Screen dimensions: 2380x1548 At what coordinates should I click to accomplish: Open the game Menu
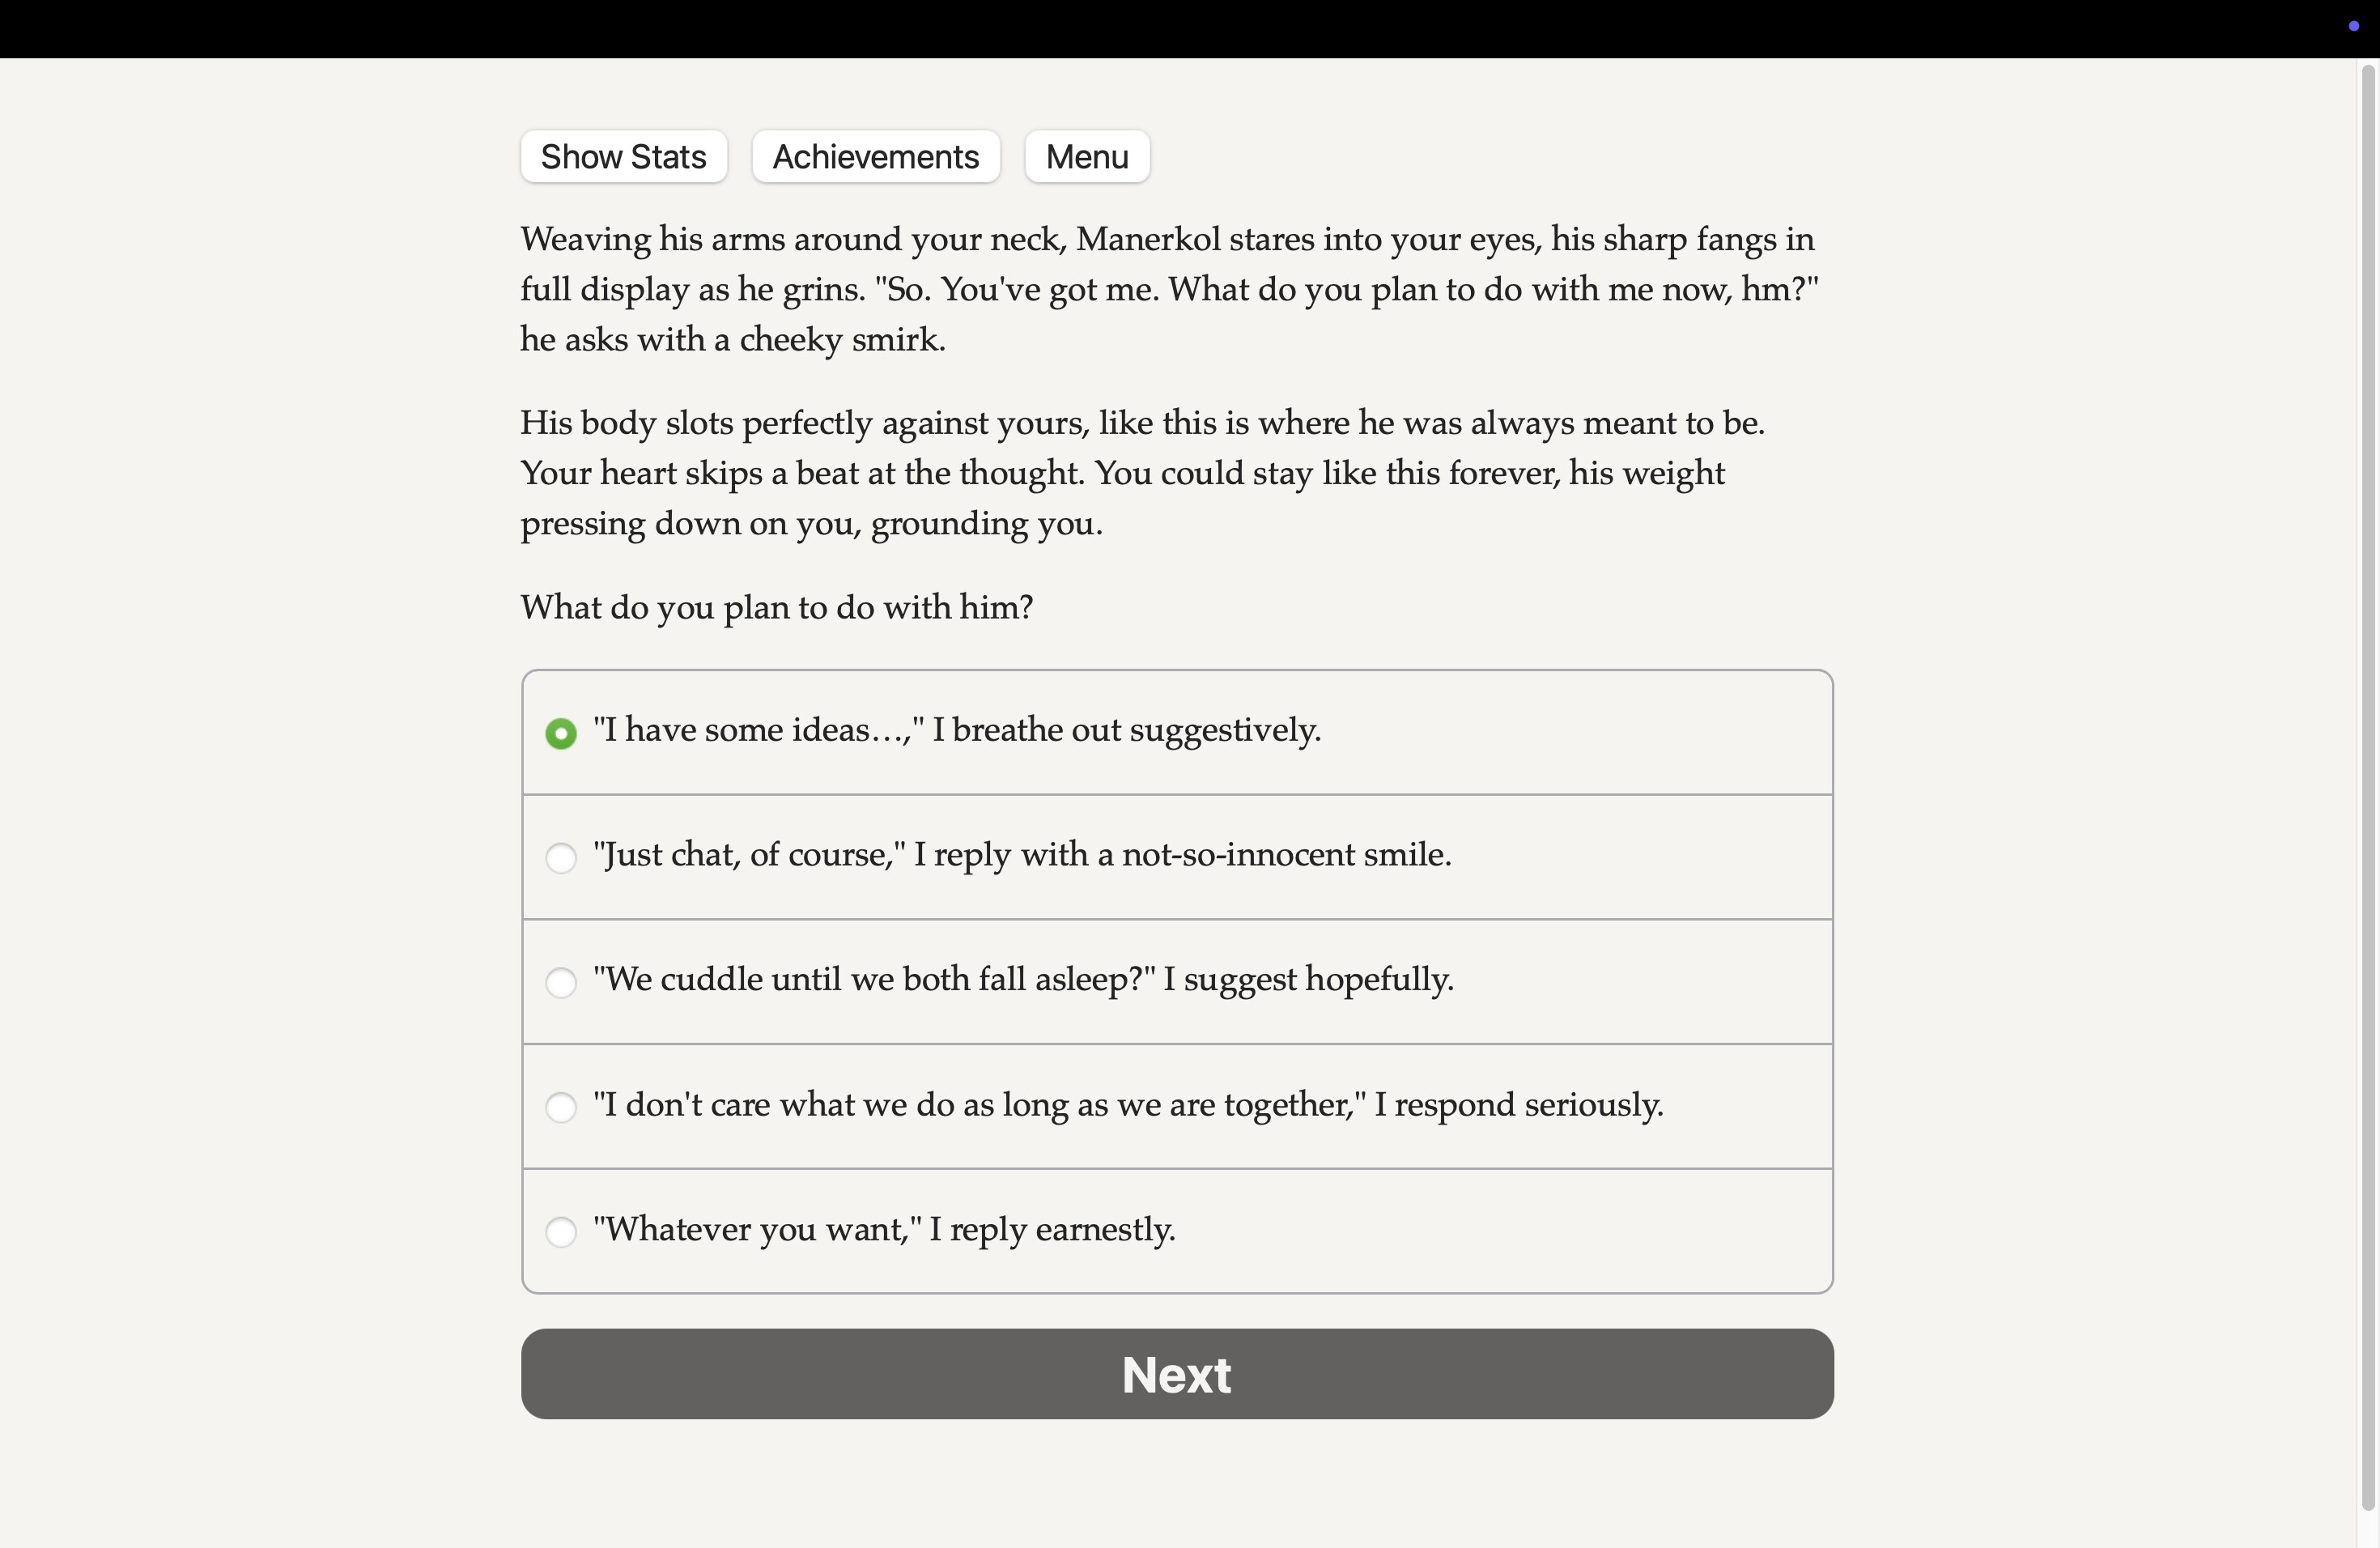pos(1086,156)
